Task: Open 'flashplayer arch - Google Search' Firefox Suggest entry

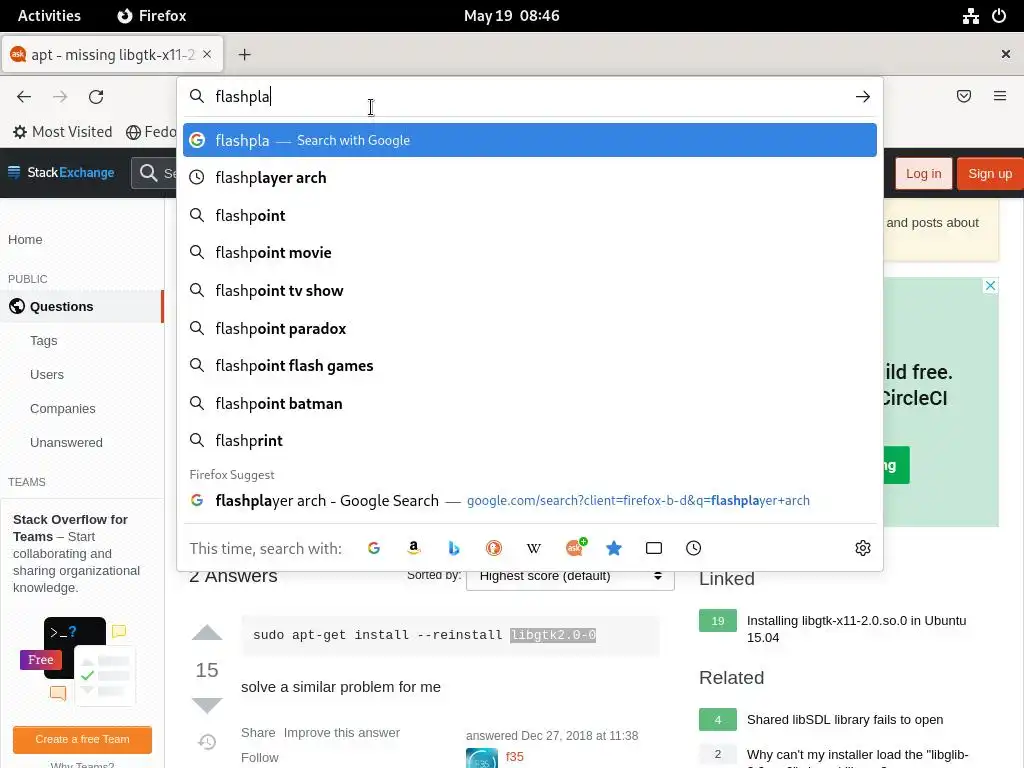Action: coord(530,501)
